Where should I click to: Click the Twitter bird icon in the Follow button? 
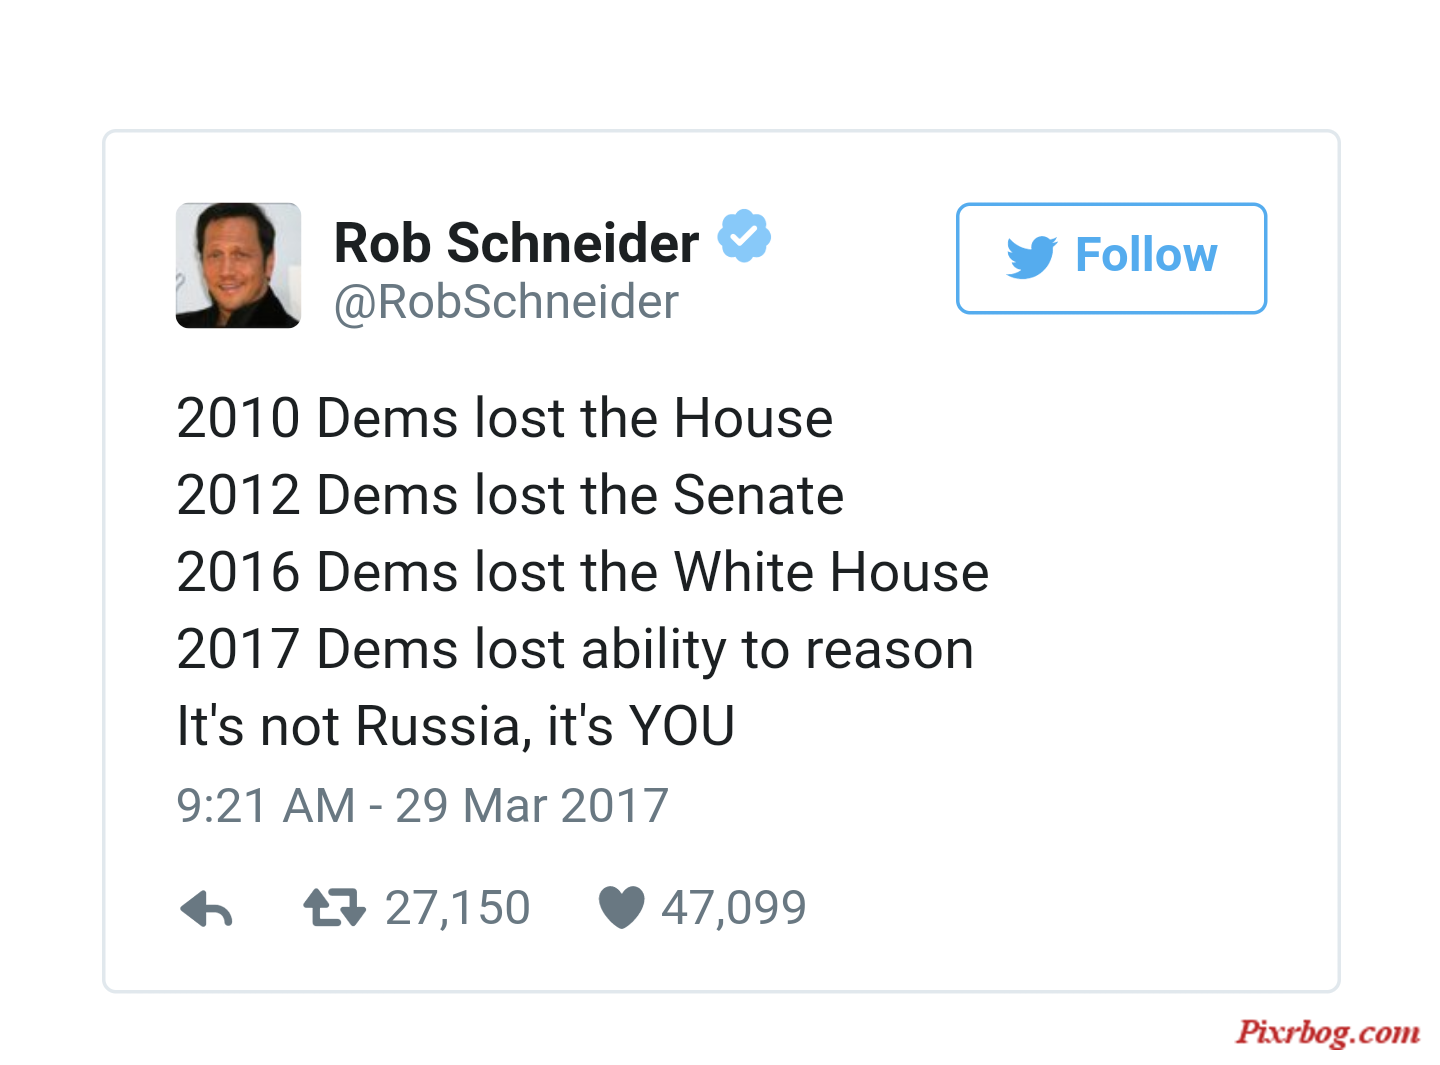pyautogui.click(x=1031, y=257)
